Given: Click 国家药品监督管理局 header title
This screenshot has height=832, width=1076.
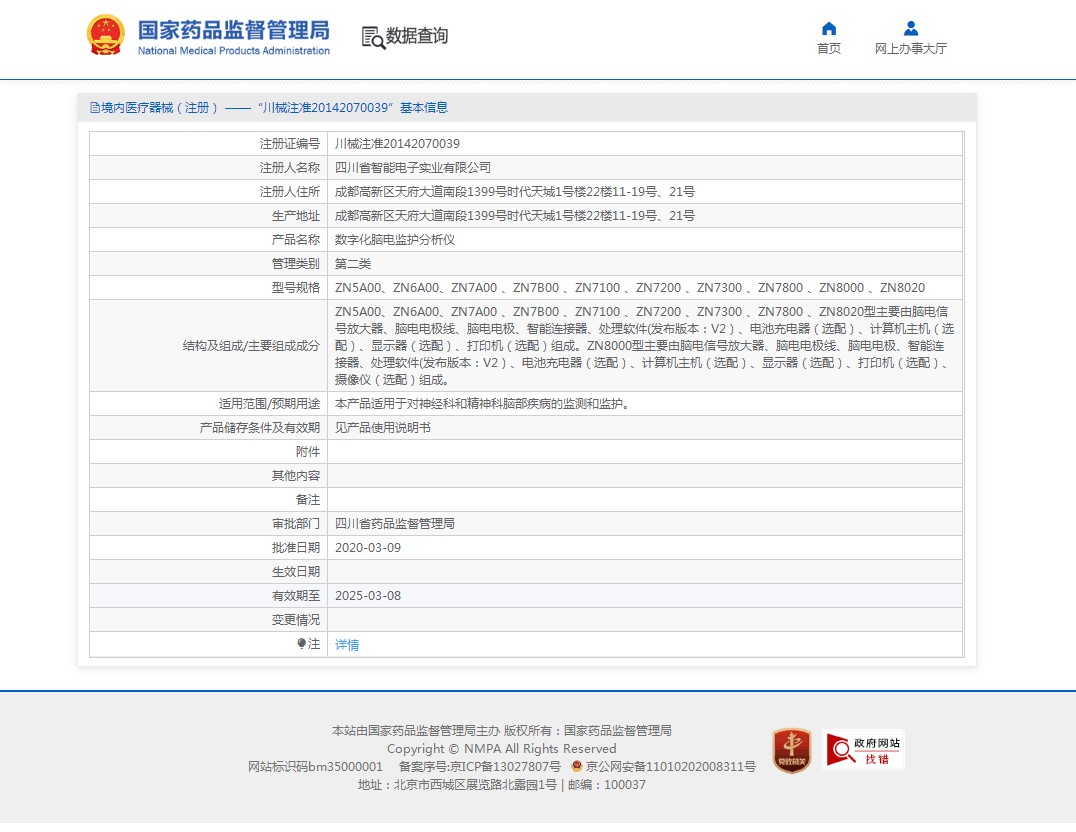Looking at the screenshot, I should [x=233, y=30].
